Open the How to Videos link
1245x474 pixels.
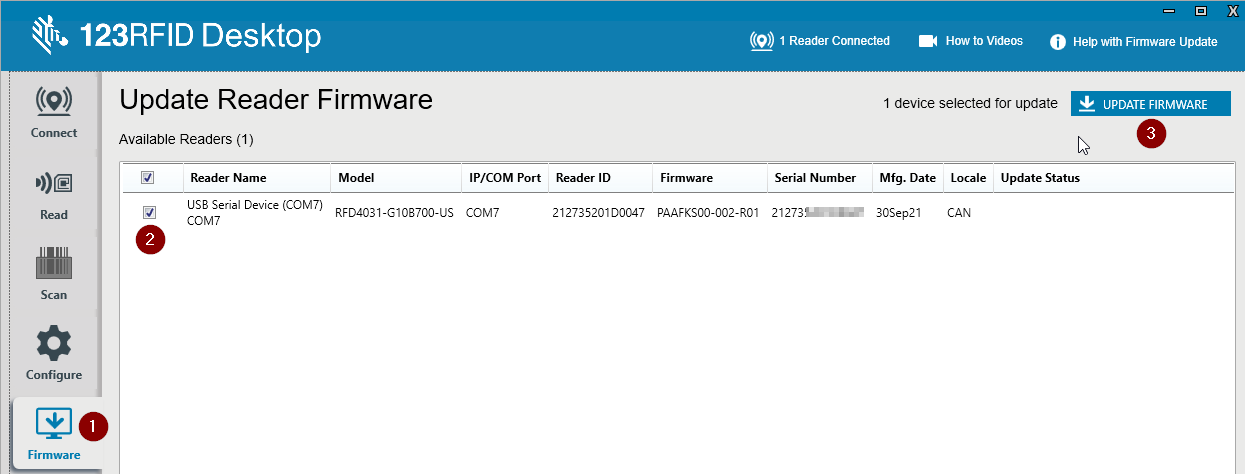click(x=984, y=41)
